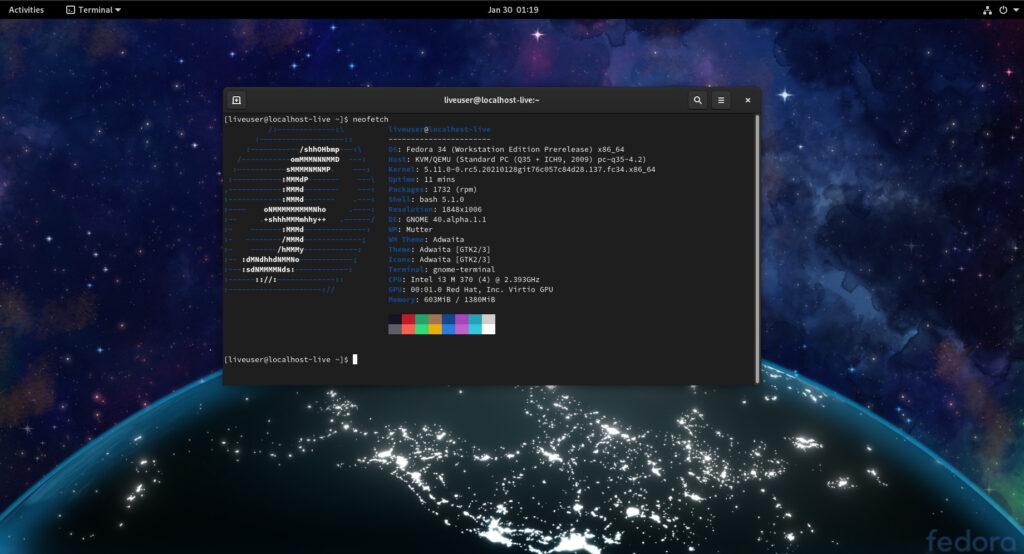Click the 'Red Hat, Inc. Virtio GPU' line
This screenshot has width=1024, height=554.
click(x=470, y=289)
